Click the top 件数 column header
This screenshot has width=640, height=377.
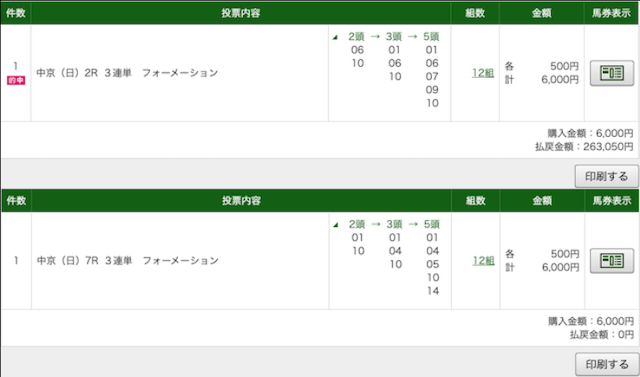[x=16, y=13]
